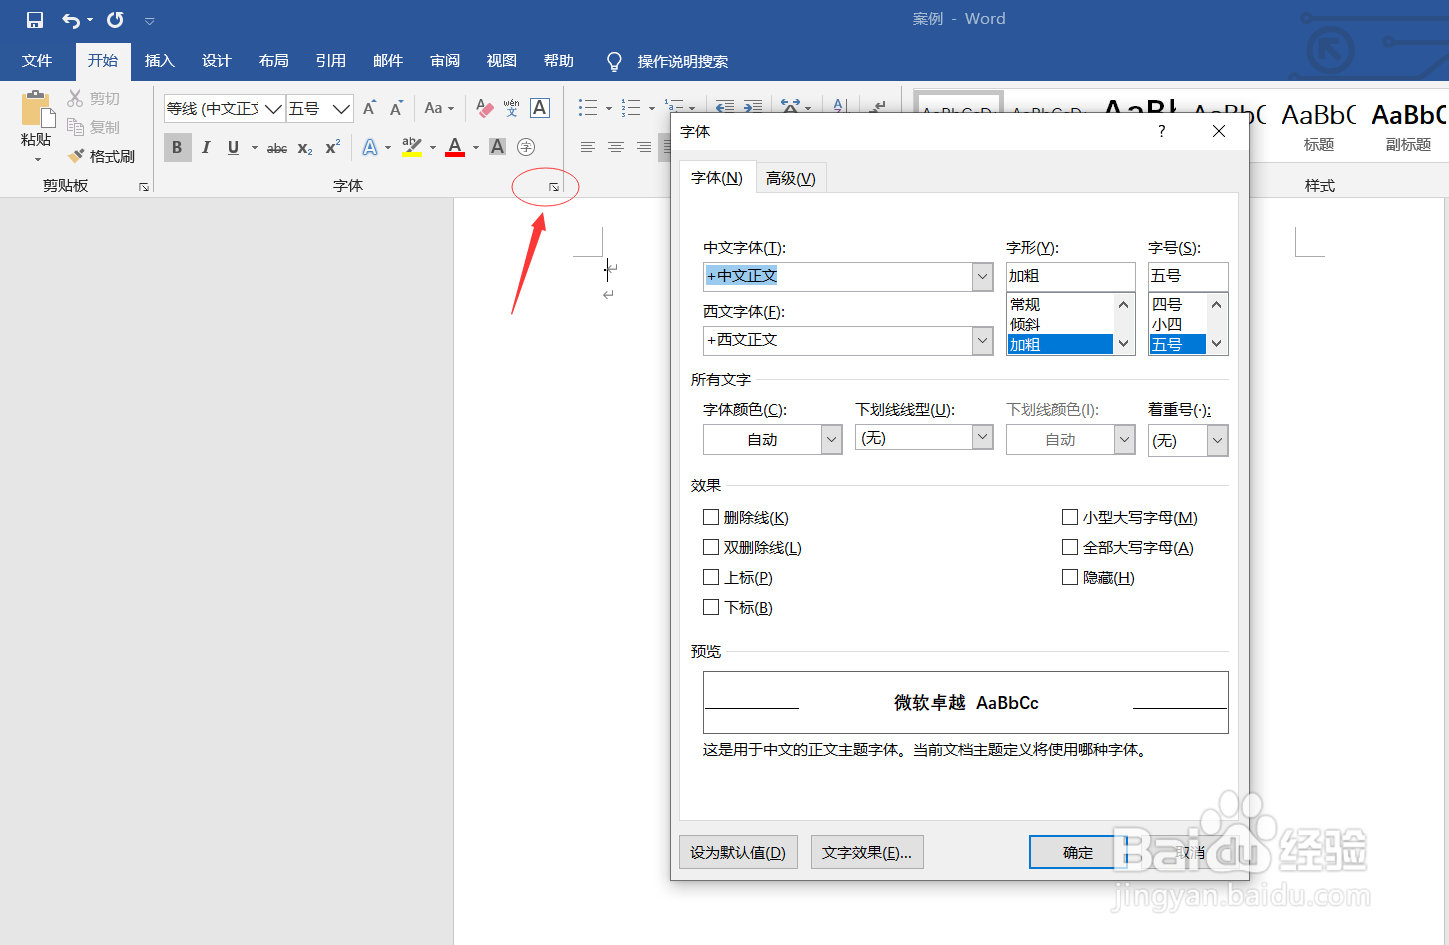Image resolution: width=1449 pixels, height=945 pixels.
Task: Select the Format Painter tool
Action: (x=101, y=155)
